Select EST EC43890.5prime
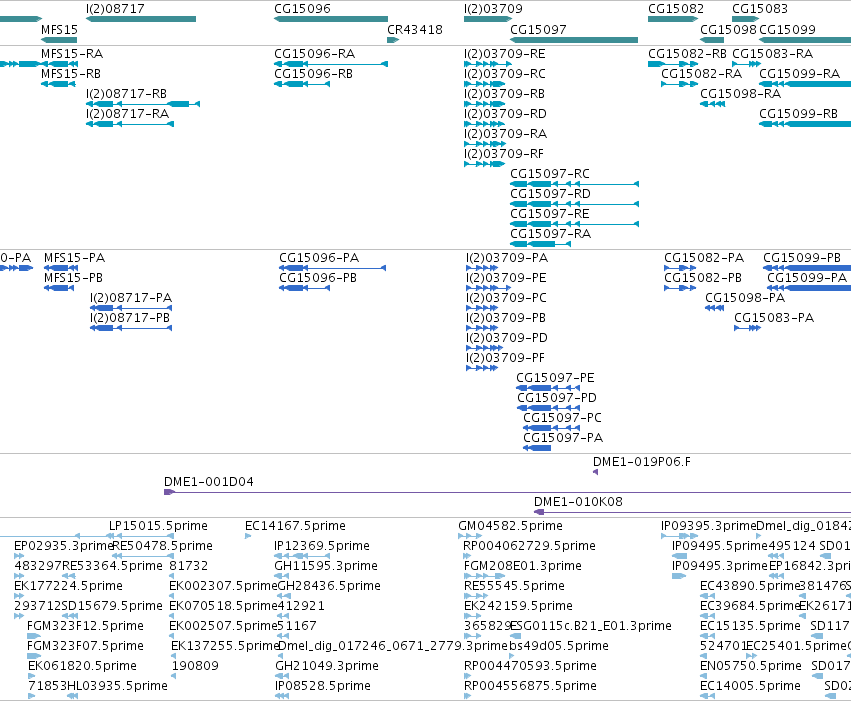 (x=708, y=596)
